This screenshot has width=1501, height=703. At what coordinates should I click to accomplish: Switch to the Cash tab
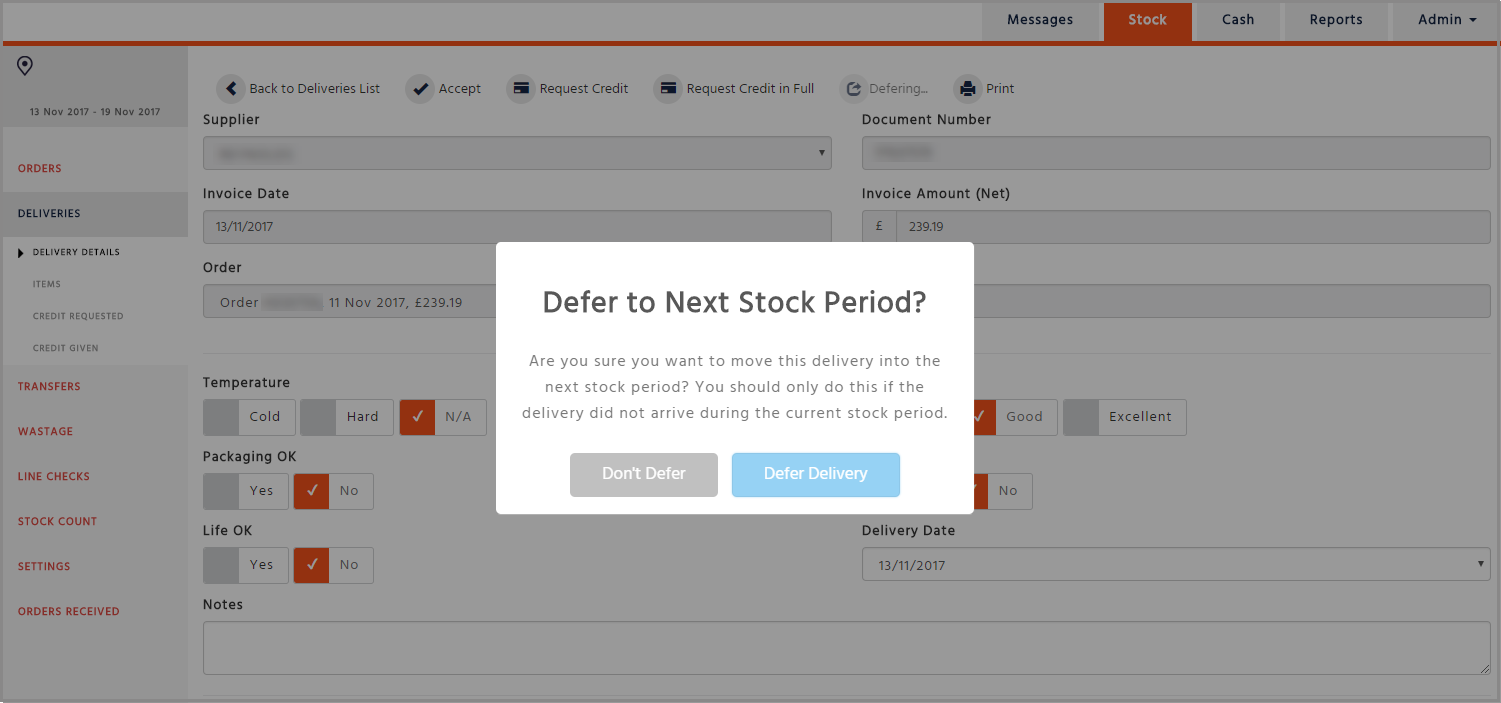pyautogui.click(x=1238, y=20)
